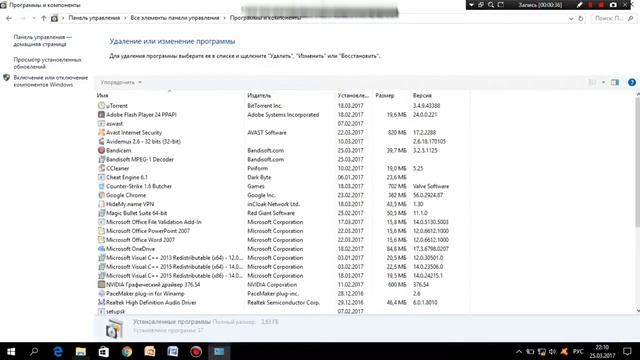640x360 pixels.
Task: Click the Cheat Engine 6.1 icon
Action: [101, 177]
